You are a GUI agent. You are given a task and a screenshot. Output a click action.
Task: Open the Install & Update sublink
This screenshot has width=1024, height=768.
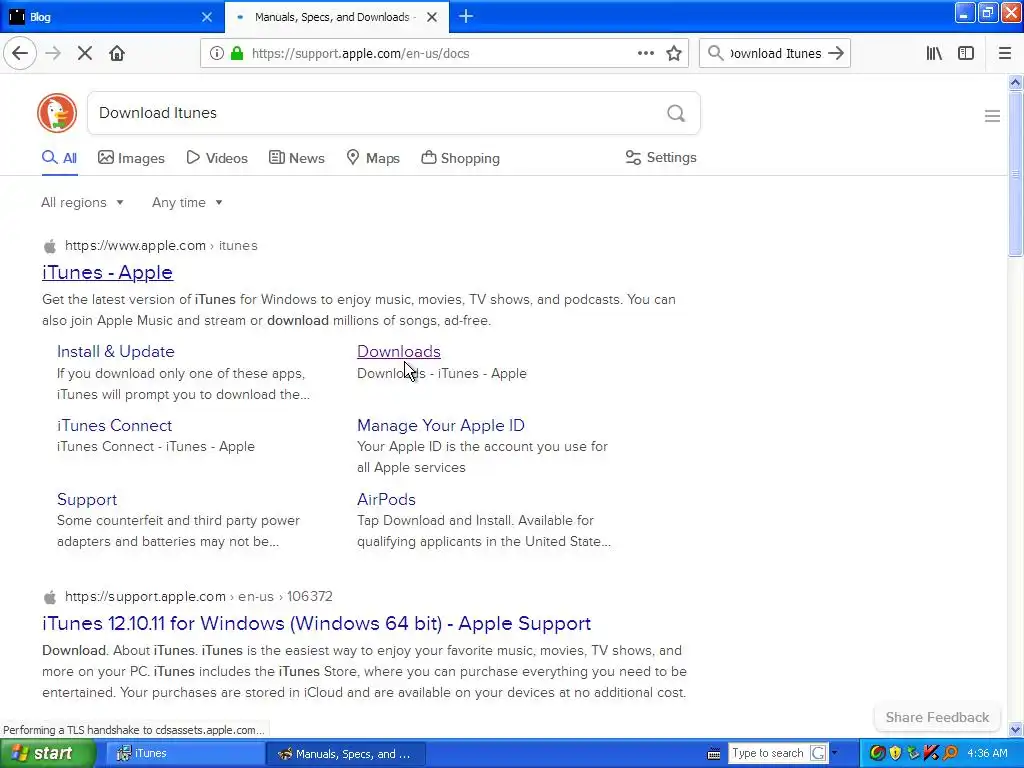tap(116, 351)
